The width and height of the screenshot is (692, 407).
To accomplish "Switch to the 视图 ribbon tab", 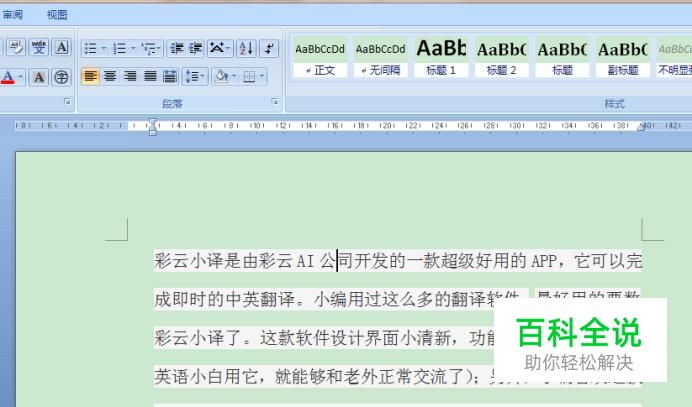I will 57,15.
